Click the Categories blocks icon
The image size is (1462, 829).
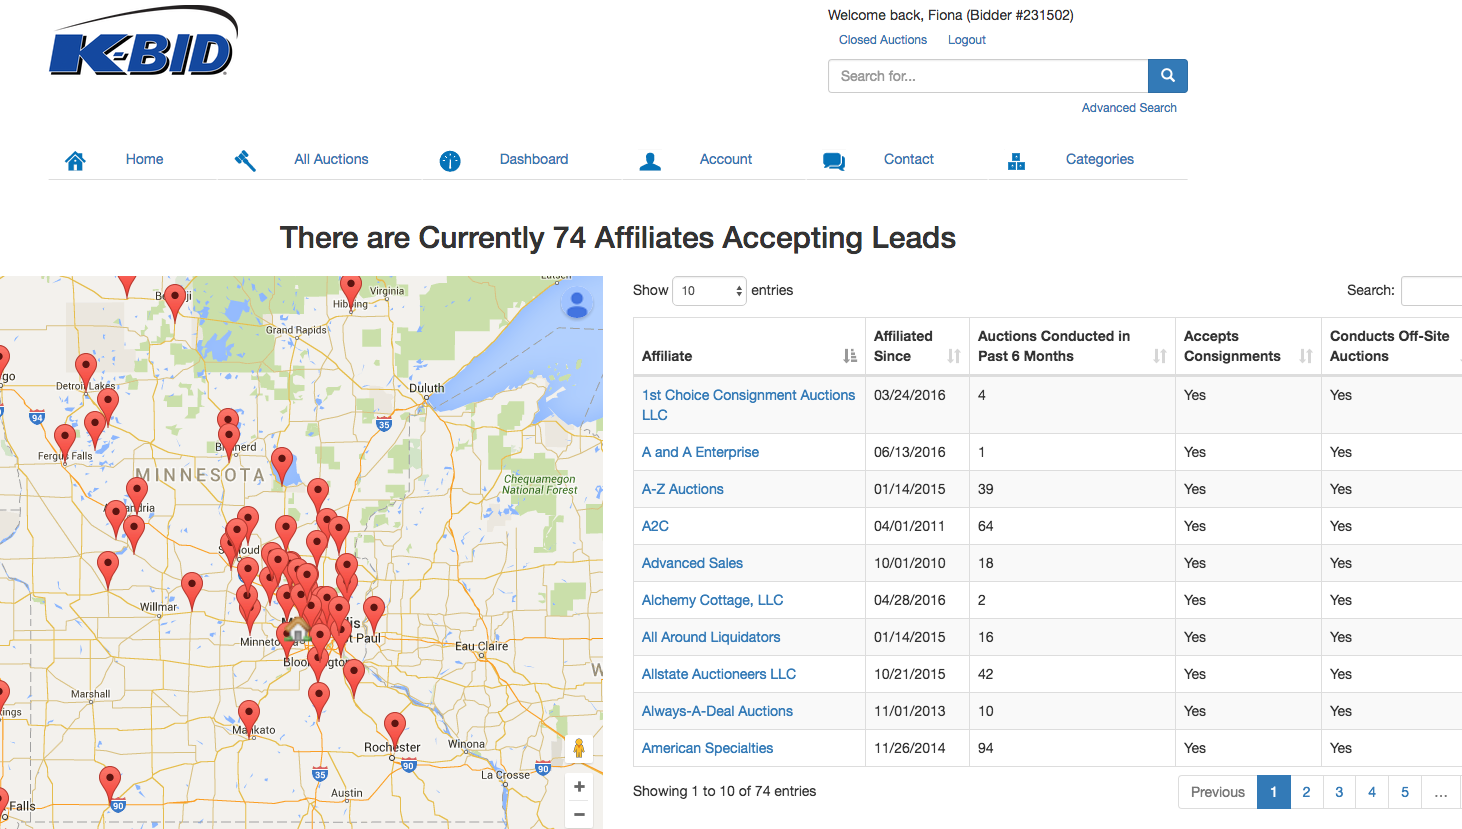click(1016, 160)
